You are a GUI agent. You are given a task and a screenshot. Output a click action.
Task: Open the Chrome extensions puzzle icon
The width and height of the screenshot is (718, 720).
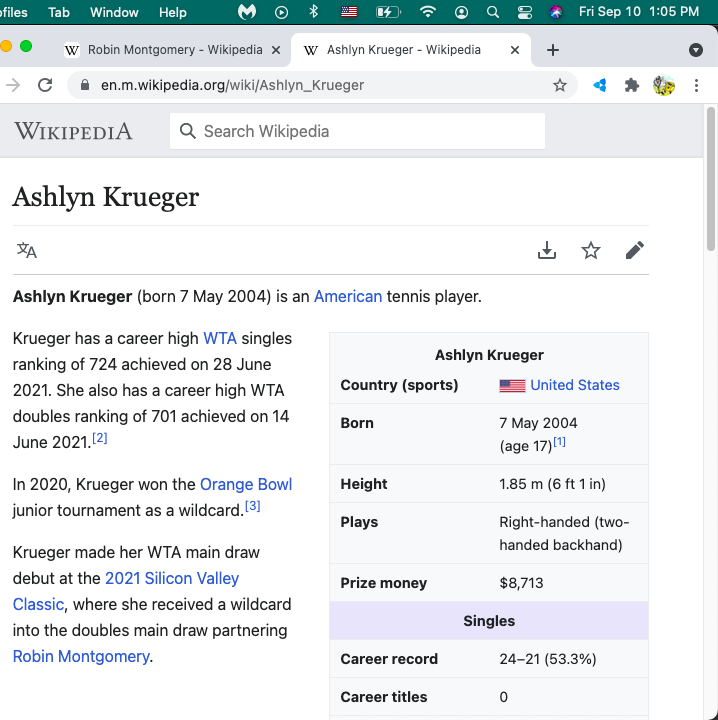(x=632, y=86)
